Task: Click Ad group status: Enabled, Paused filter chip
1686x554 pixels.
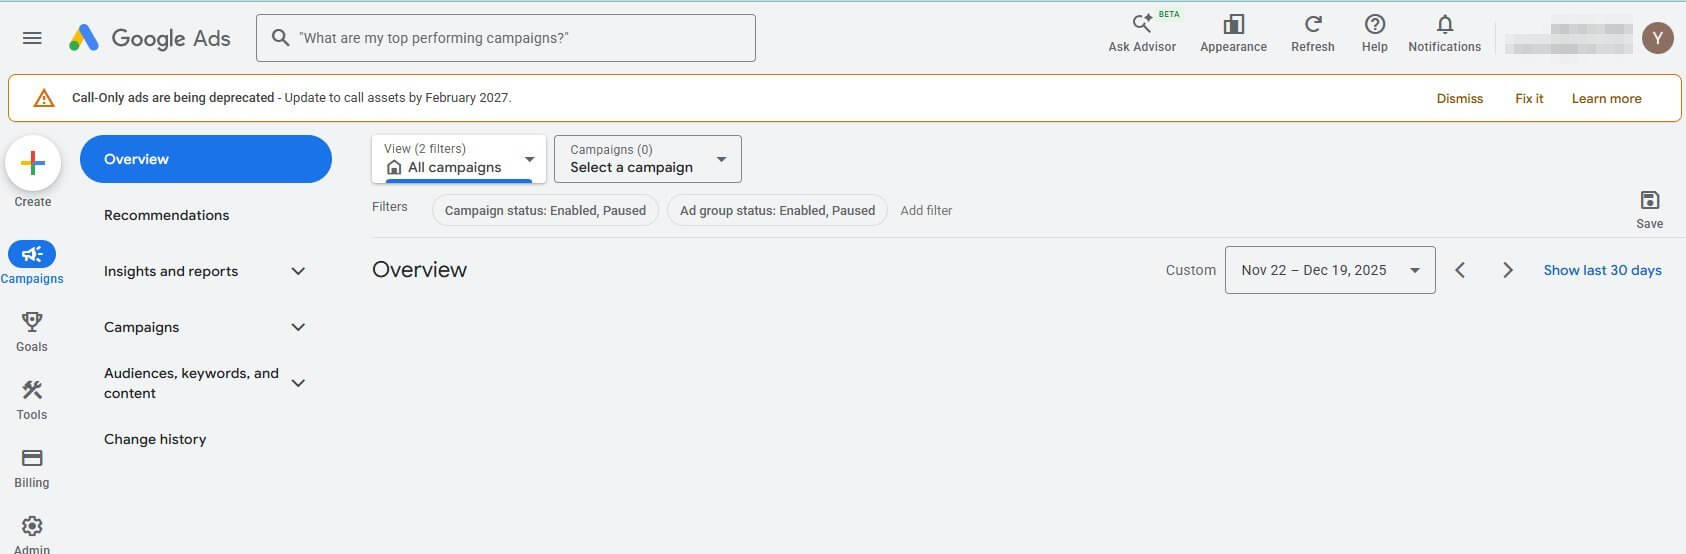Action: coord(777,210)
